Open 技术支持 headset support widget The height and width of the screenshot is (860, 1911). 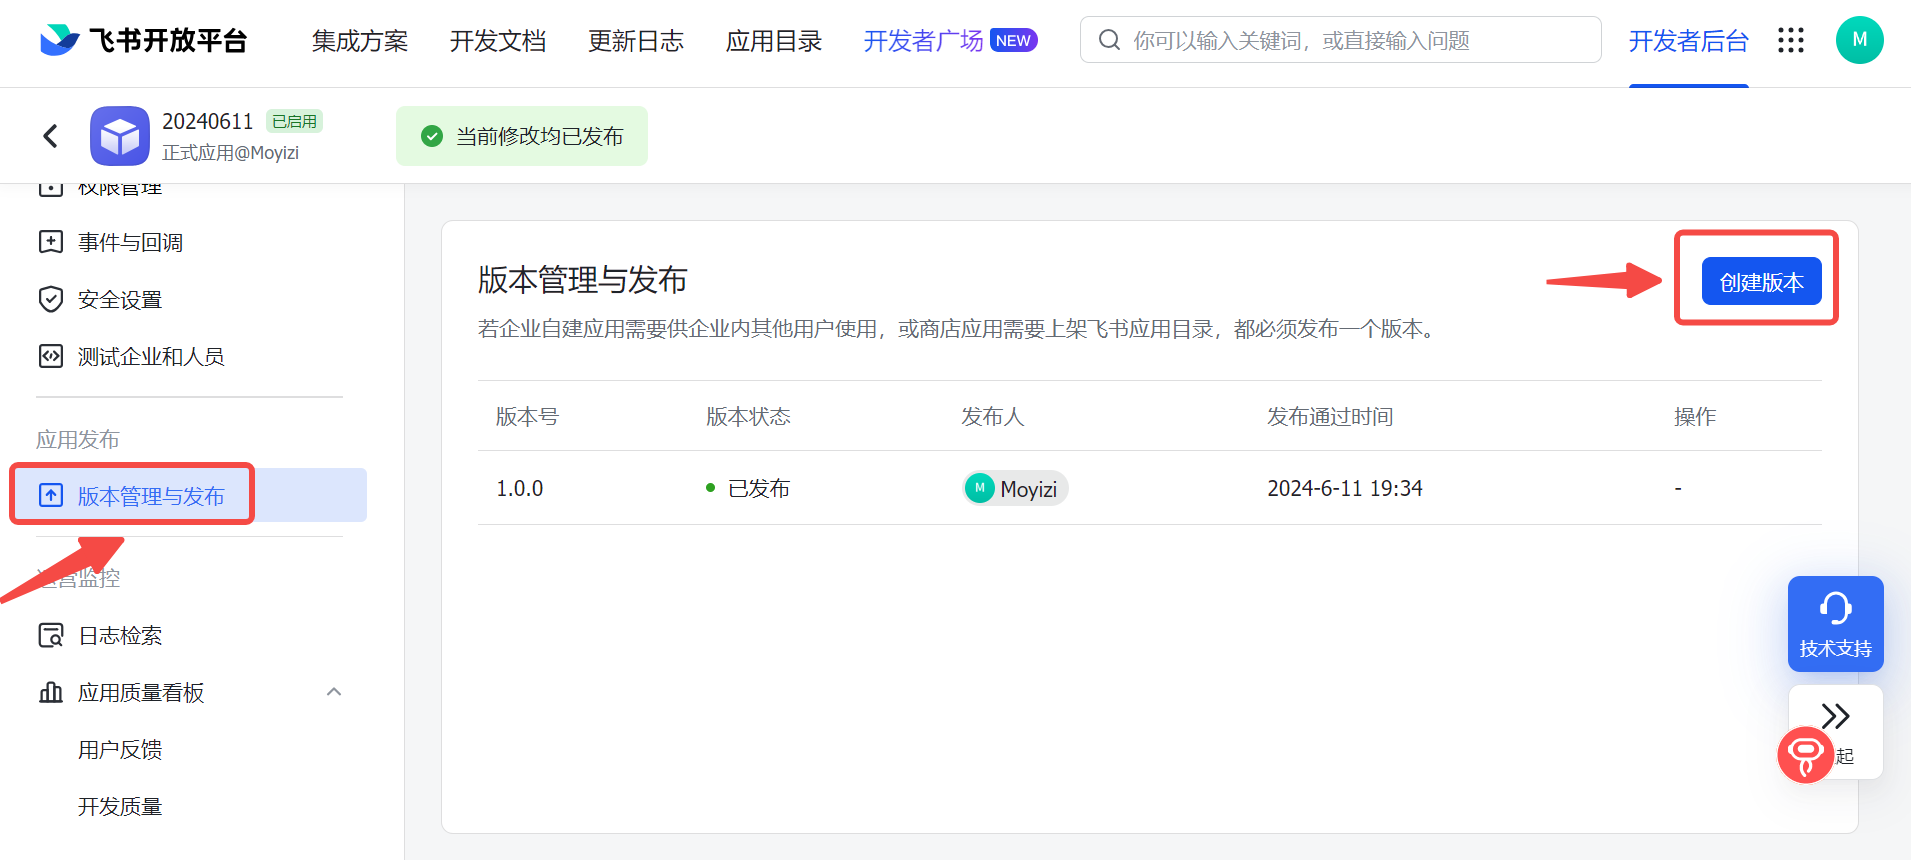click(1835, 623)
